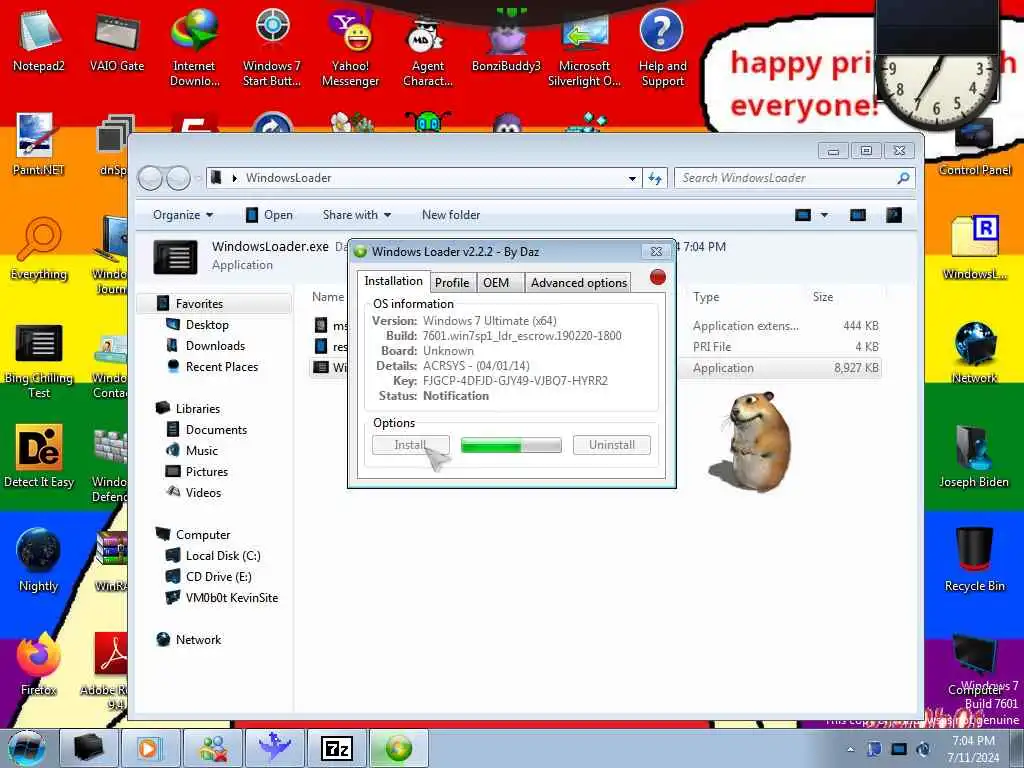This screenshot has width=1024, height=768.
Task: Click the WindowsLoader address bar path
Action: 288,178
